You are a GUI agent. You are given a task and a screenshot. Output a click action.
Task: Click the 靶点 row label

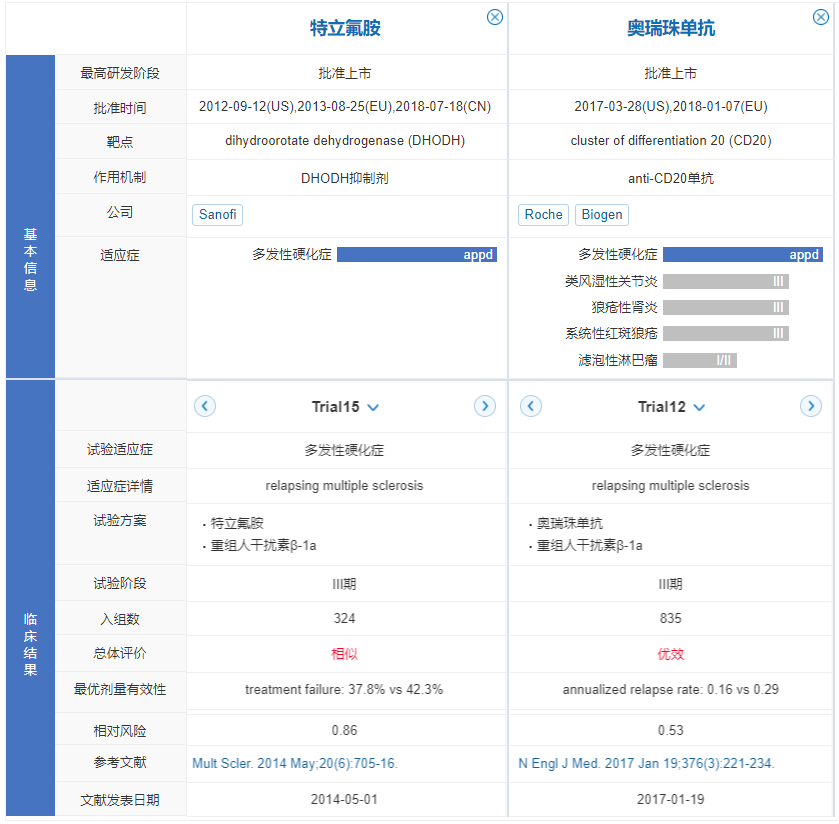tap(120, 142)
